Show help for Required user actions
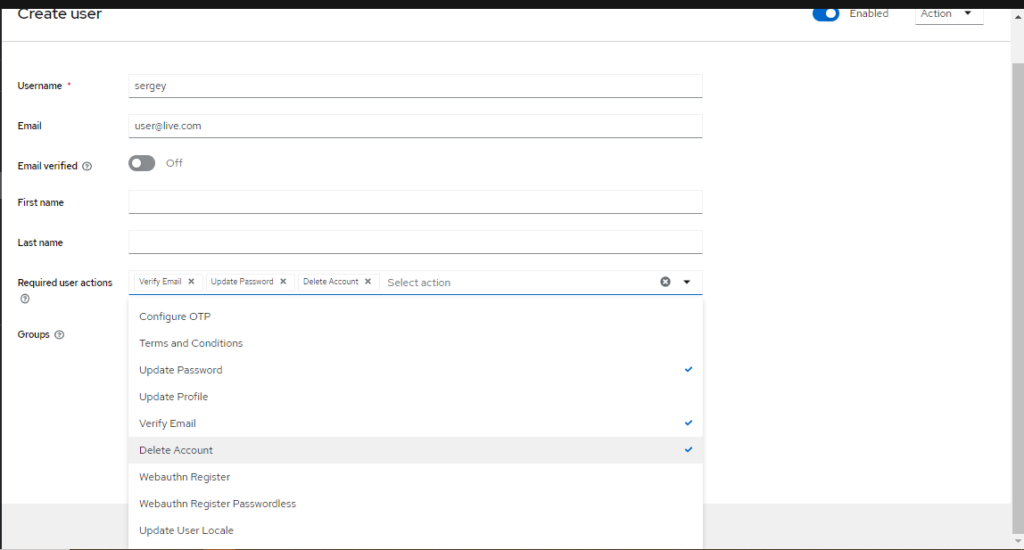 pyautogui.click(x=25, y=299)
